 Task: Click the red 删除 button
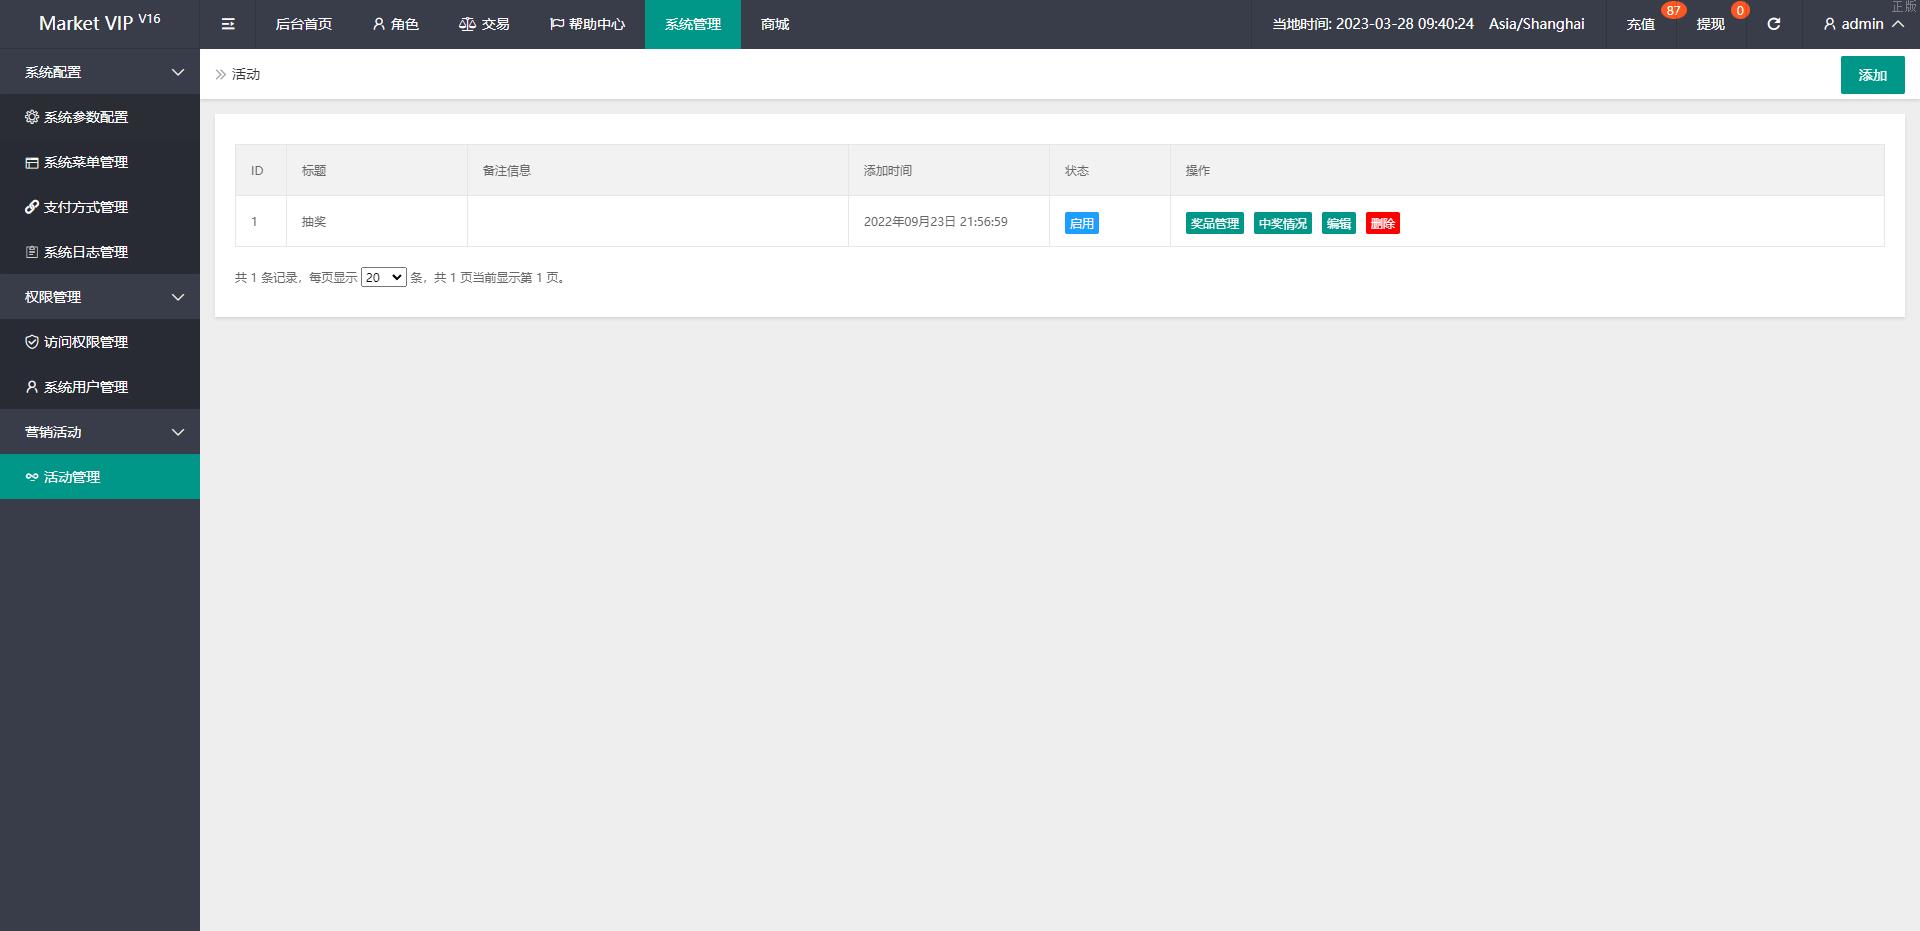click(x=1382, y=223)
